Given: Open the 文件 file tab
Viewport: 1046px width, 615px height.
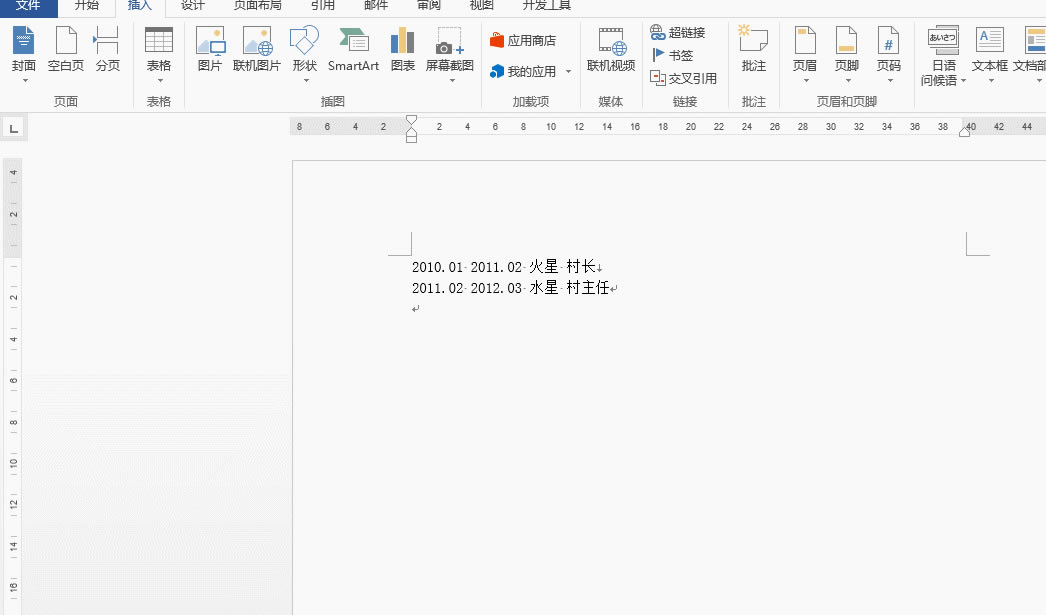Looking at the screenshot, I should pyautogui.click(x=28, y=6).
